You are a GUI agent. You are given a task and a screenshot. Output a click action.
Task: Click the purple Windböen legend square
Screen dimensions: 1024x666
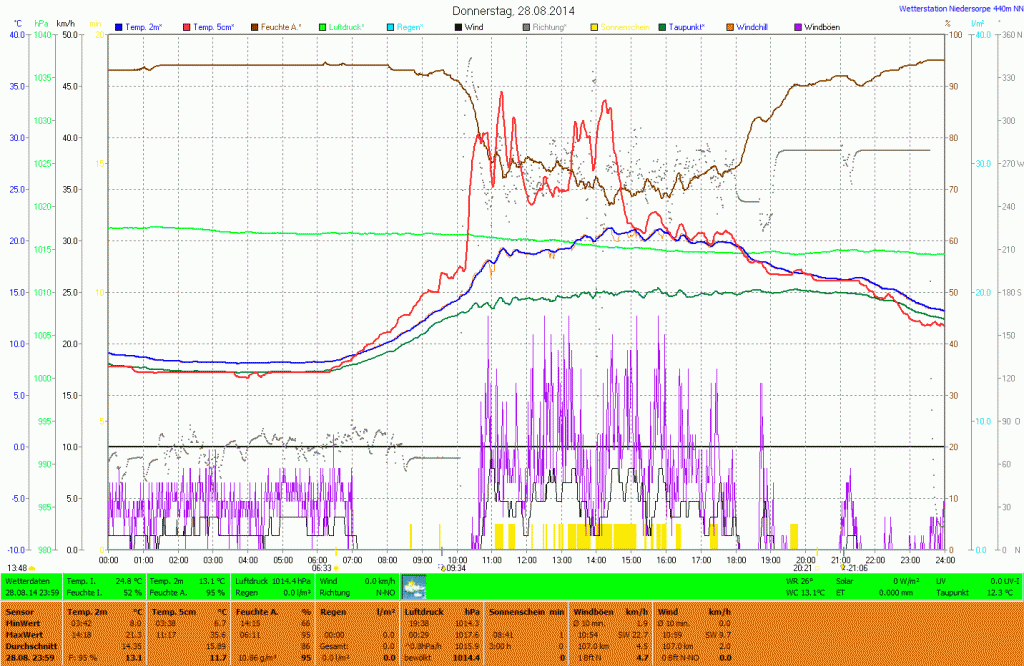tap(798, 26)
